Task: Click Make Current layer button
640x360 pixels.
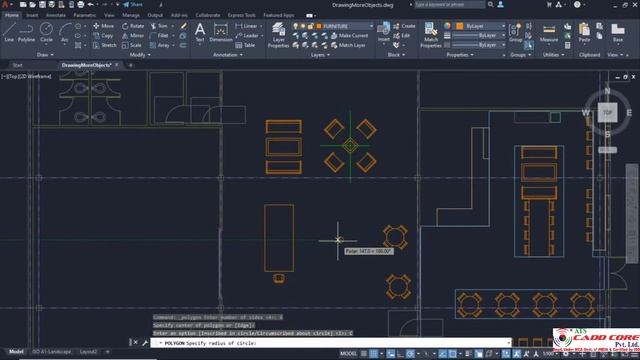Action: [x=349, y=36]
